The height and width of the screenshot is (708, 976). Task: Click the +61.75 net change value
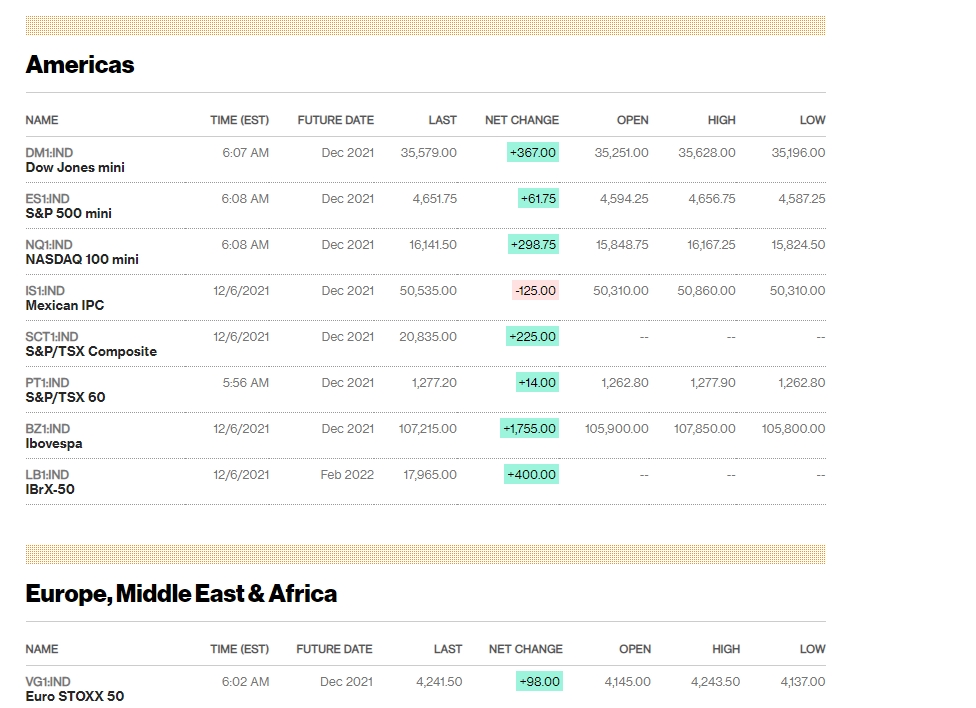click(x=538, y=199)
